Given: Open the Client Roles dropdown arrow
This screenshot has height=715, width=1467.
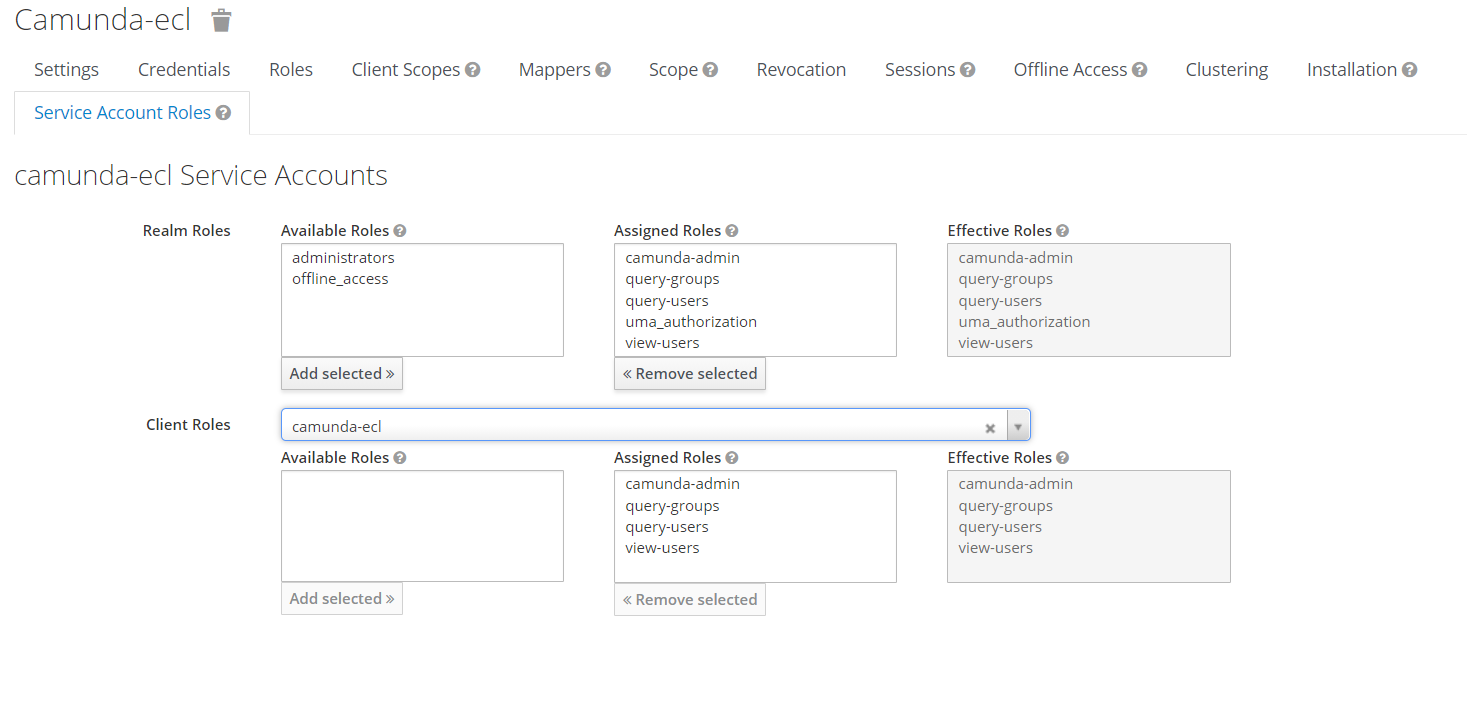Looking at the screenshot, I should [x=1019, y=425].
